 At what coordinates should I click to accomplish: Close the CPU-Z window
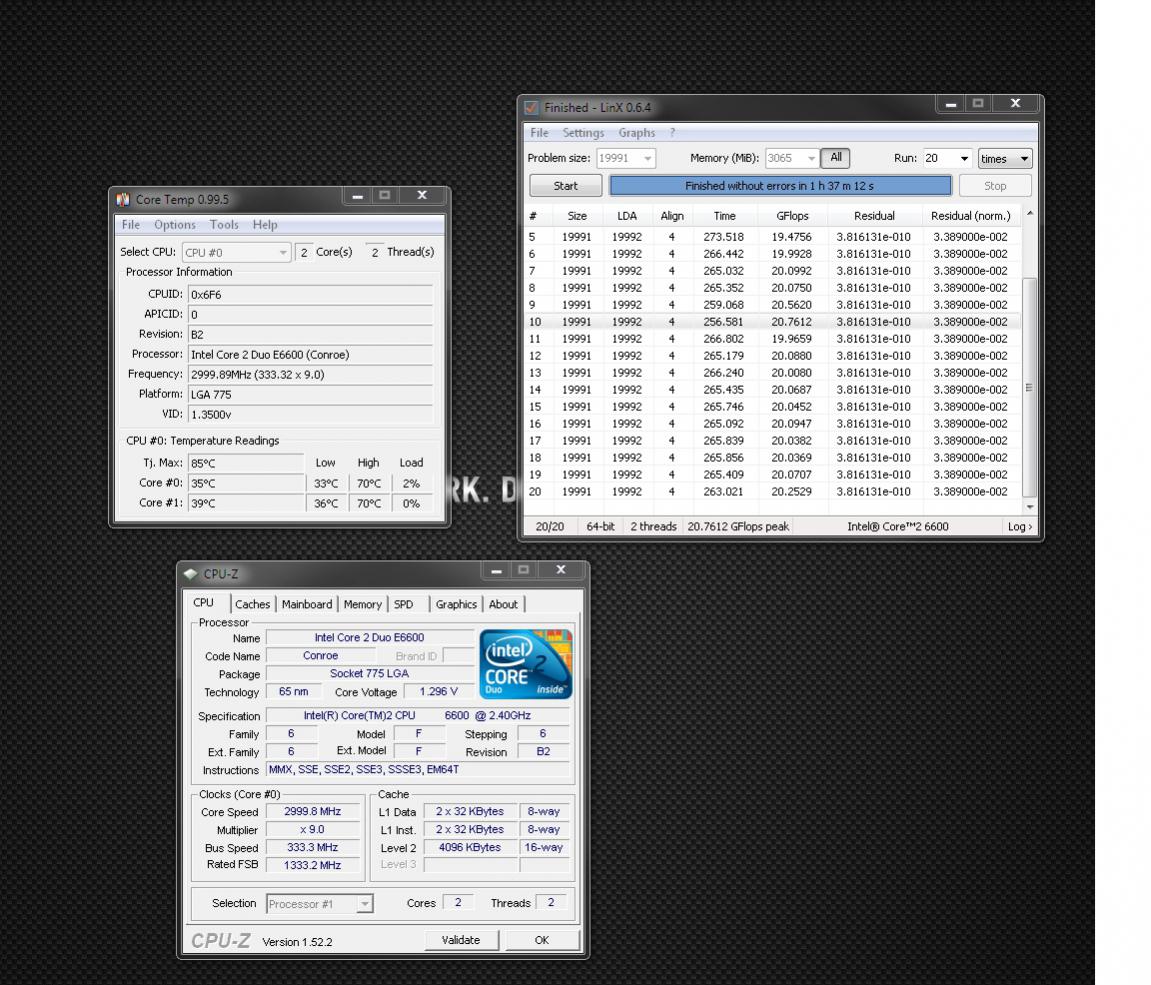561,570
